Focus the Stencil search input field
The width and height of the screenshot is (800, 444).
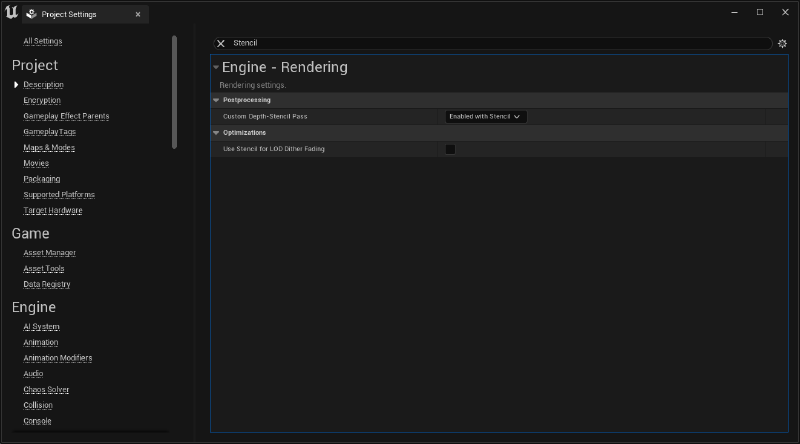500,43
